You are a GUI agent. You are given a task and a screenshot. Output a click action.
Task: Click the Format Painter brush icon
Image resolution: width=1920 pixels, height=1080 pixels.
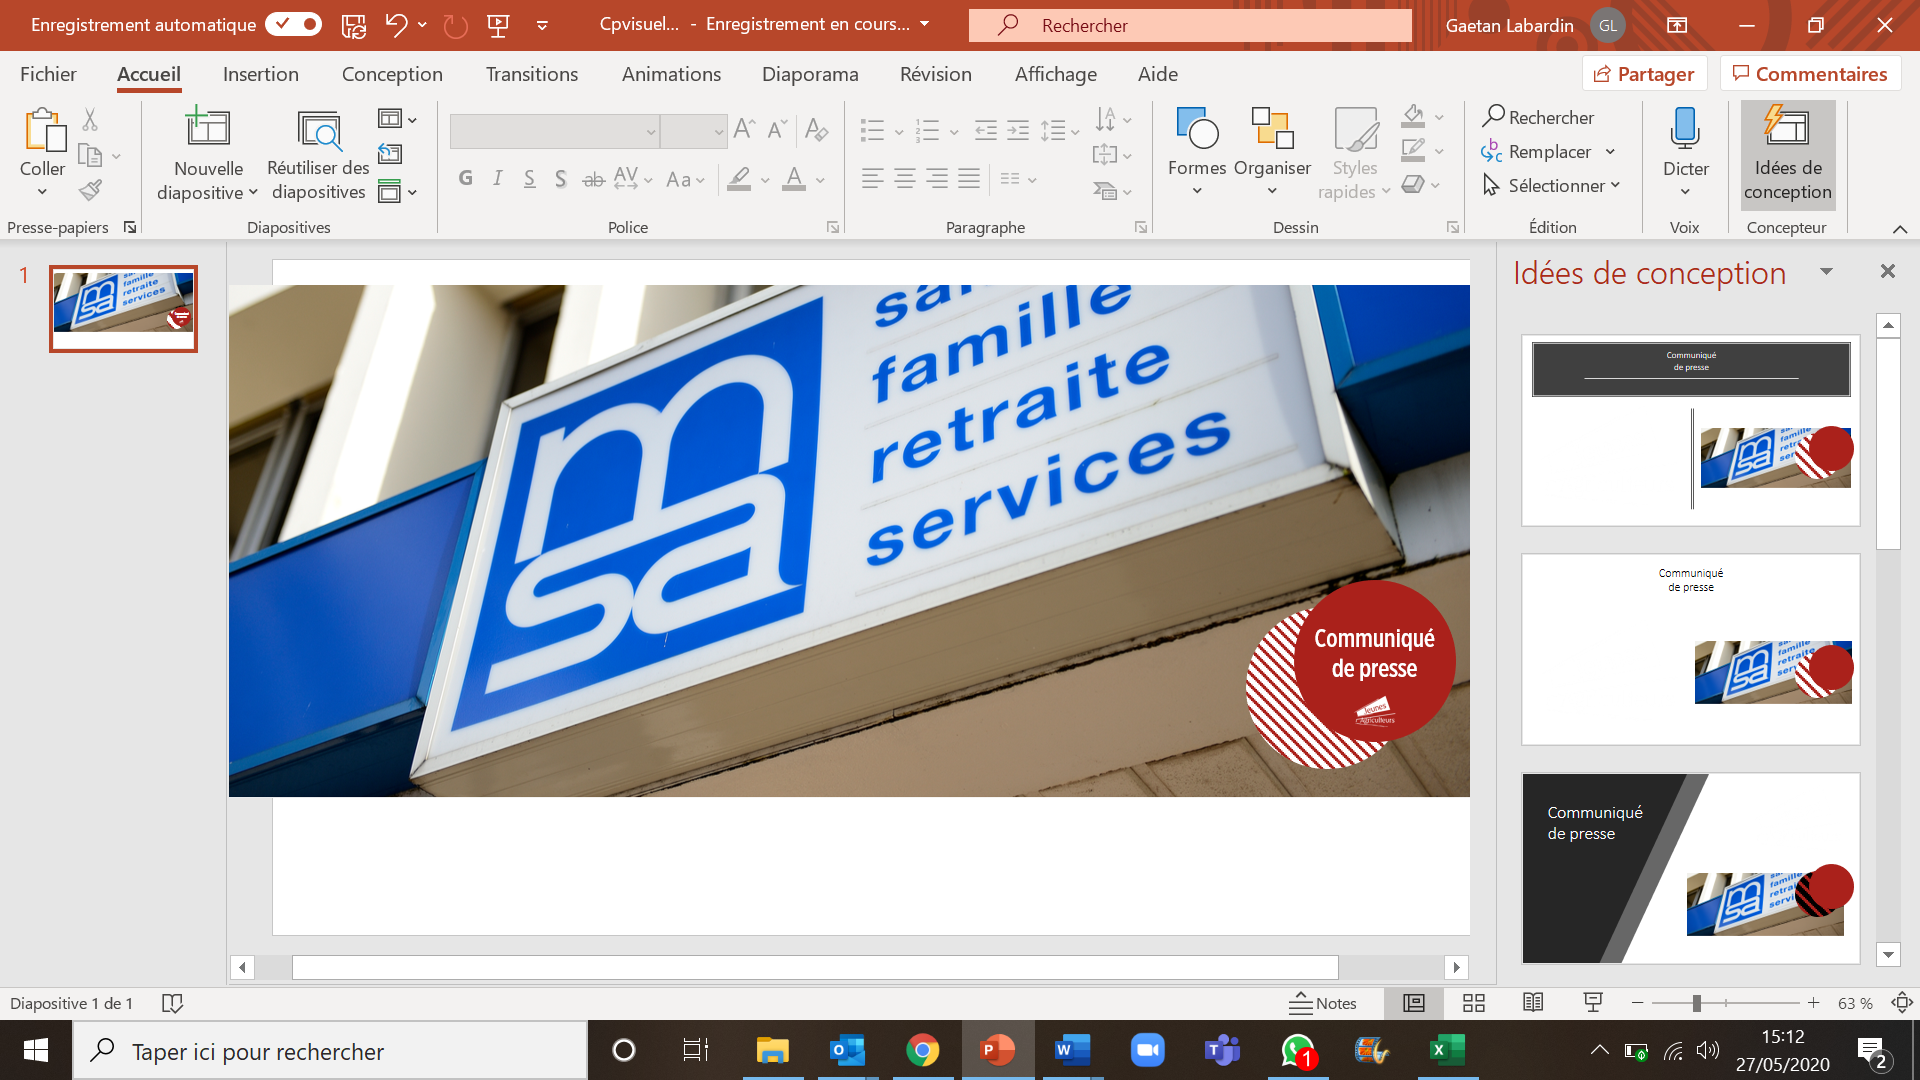click(x=90, y=190)
